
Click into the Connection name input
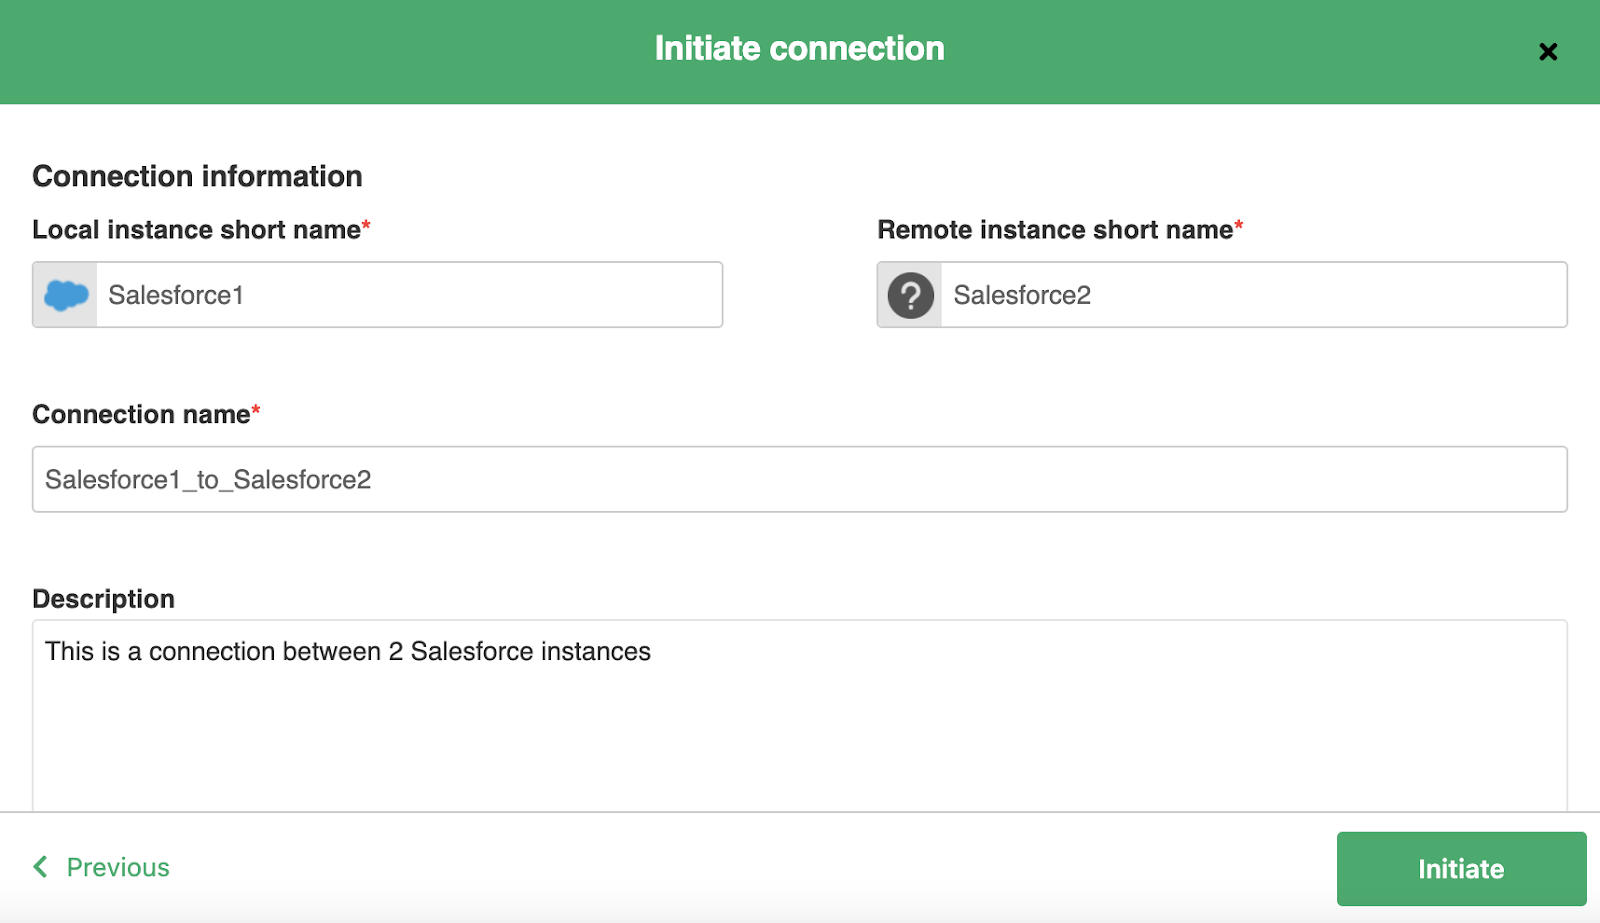(x=800, y=480)
